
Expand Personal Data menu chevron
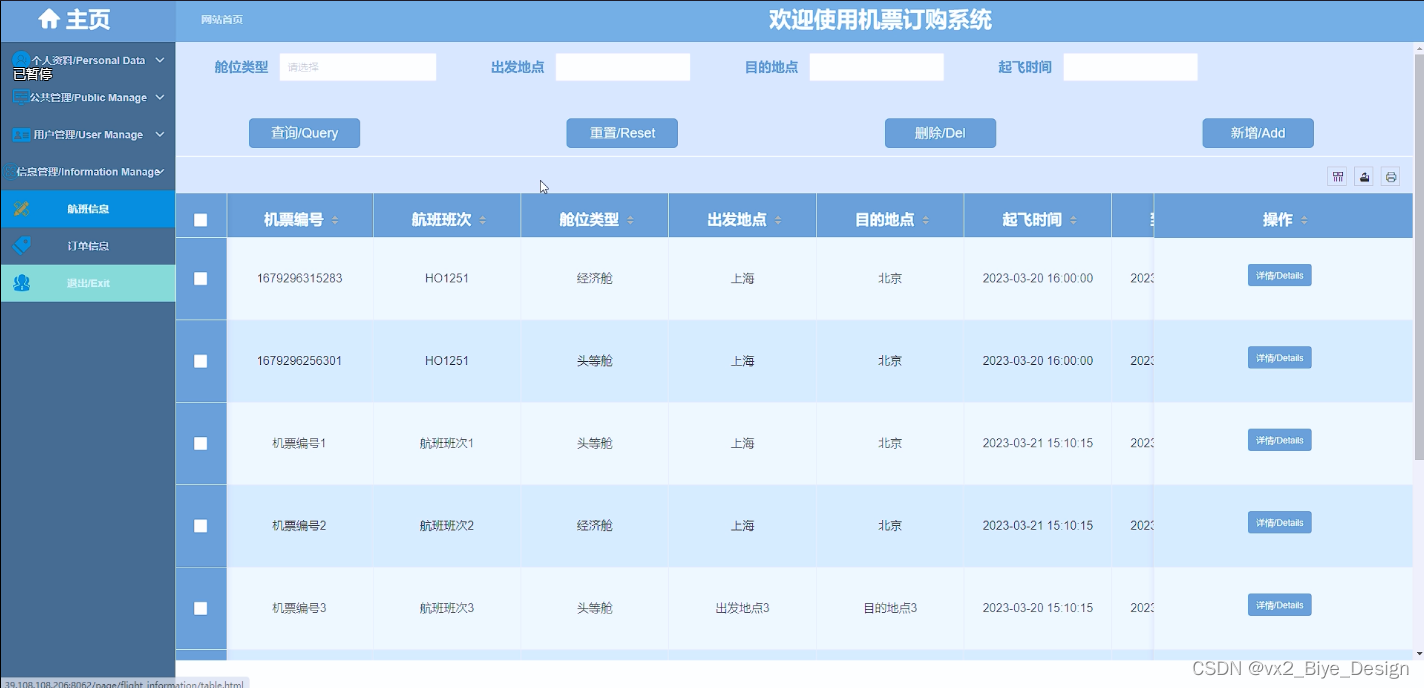click(160, 60)
